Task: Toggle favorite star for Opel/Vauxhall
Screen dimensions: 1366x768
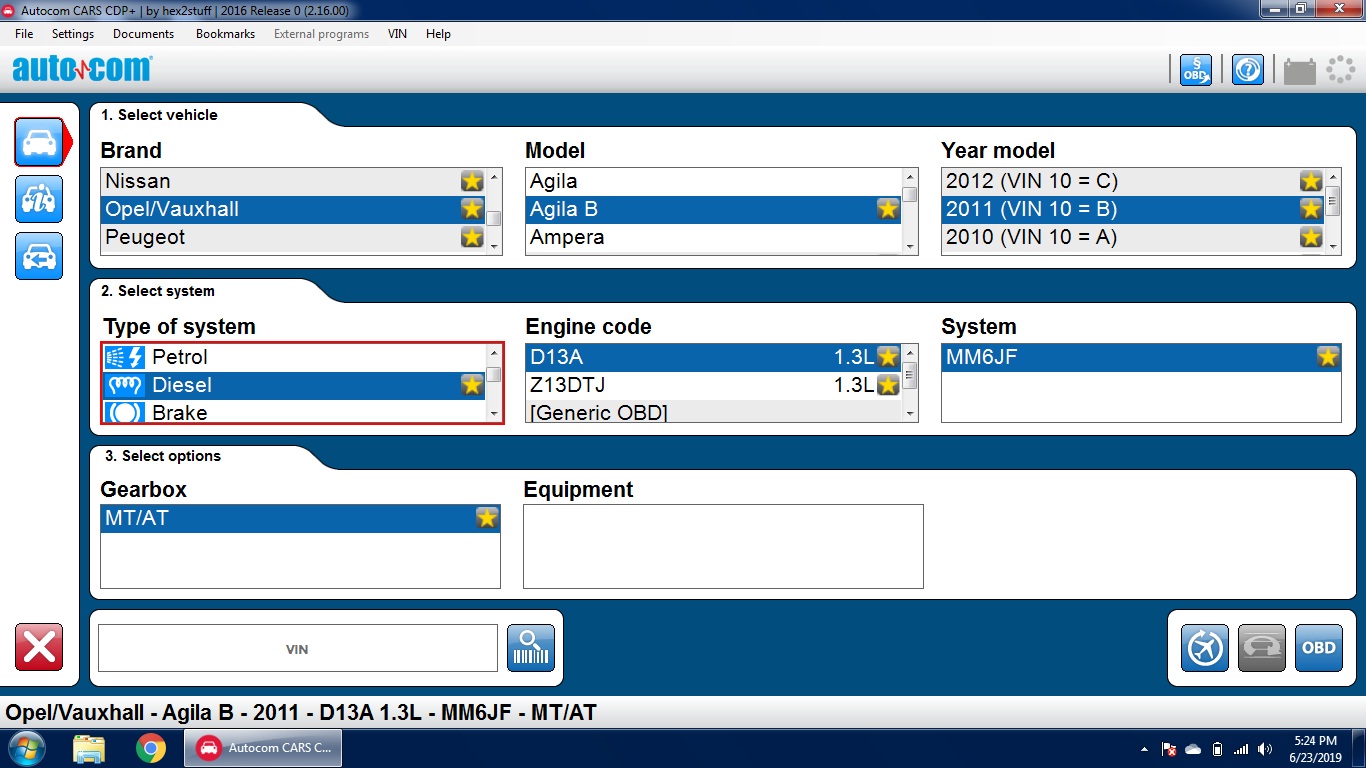Action: (472, 209)
